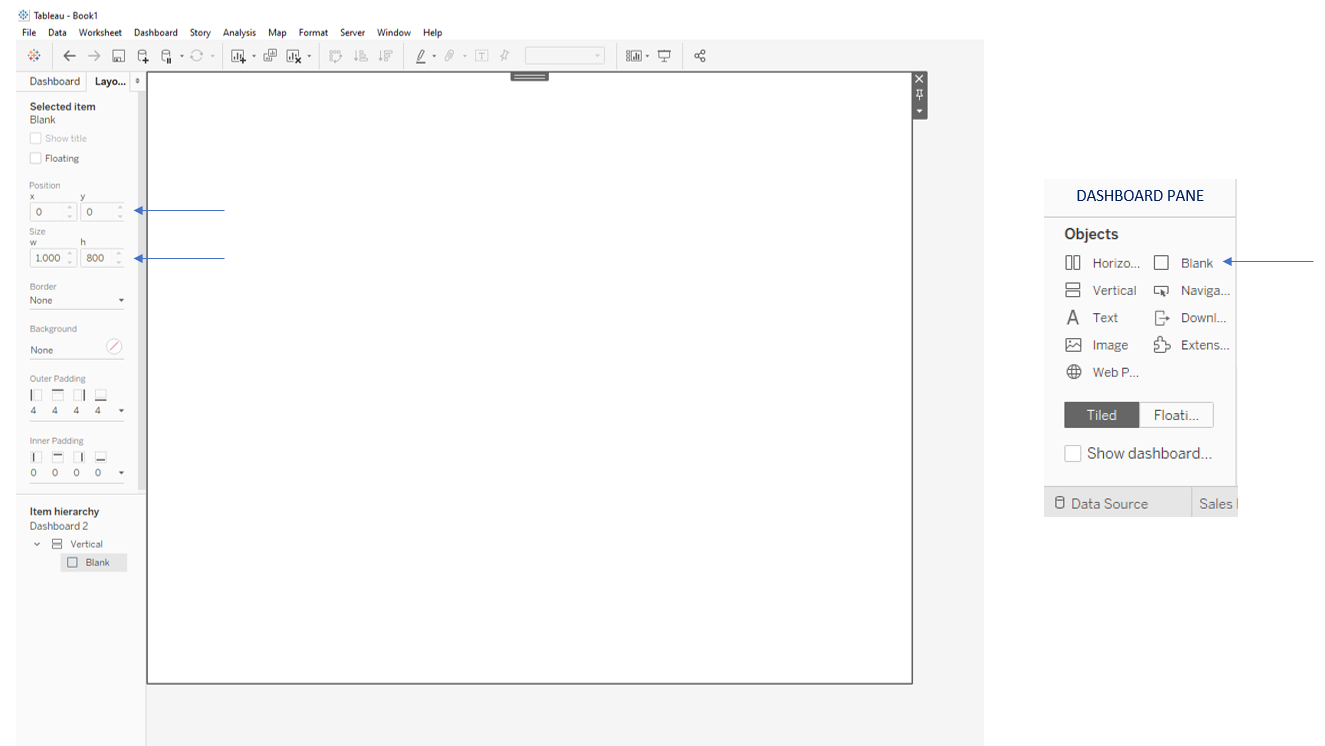Viewport: 1325px width, 746px height.
Task: Click the Size width field showing 1,000
Action: 53,258
